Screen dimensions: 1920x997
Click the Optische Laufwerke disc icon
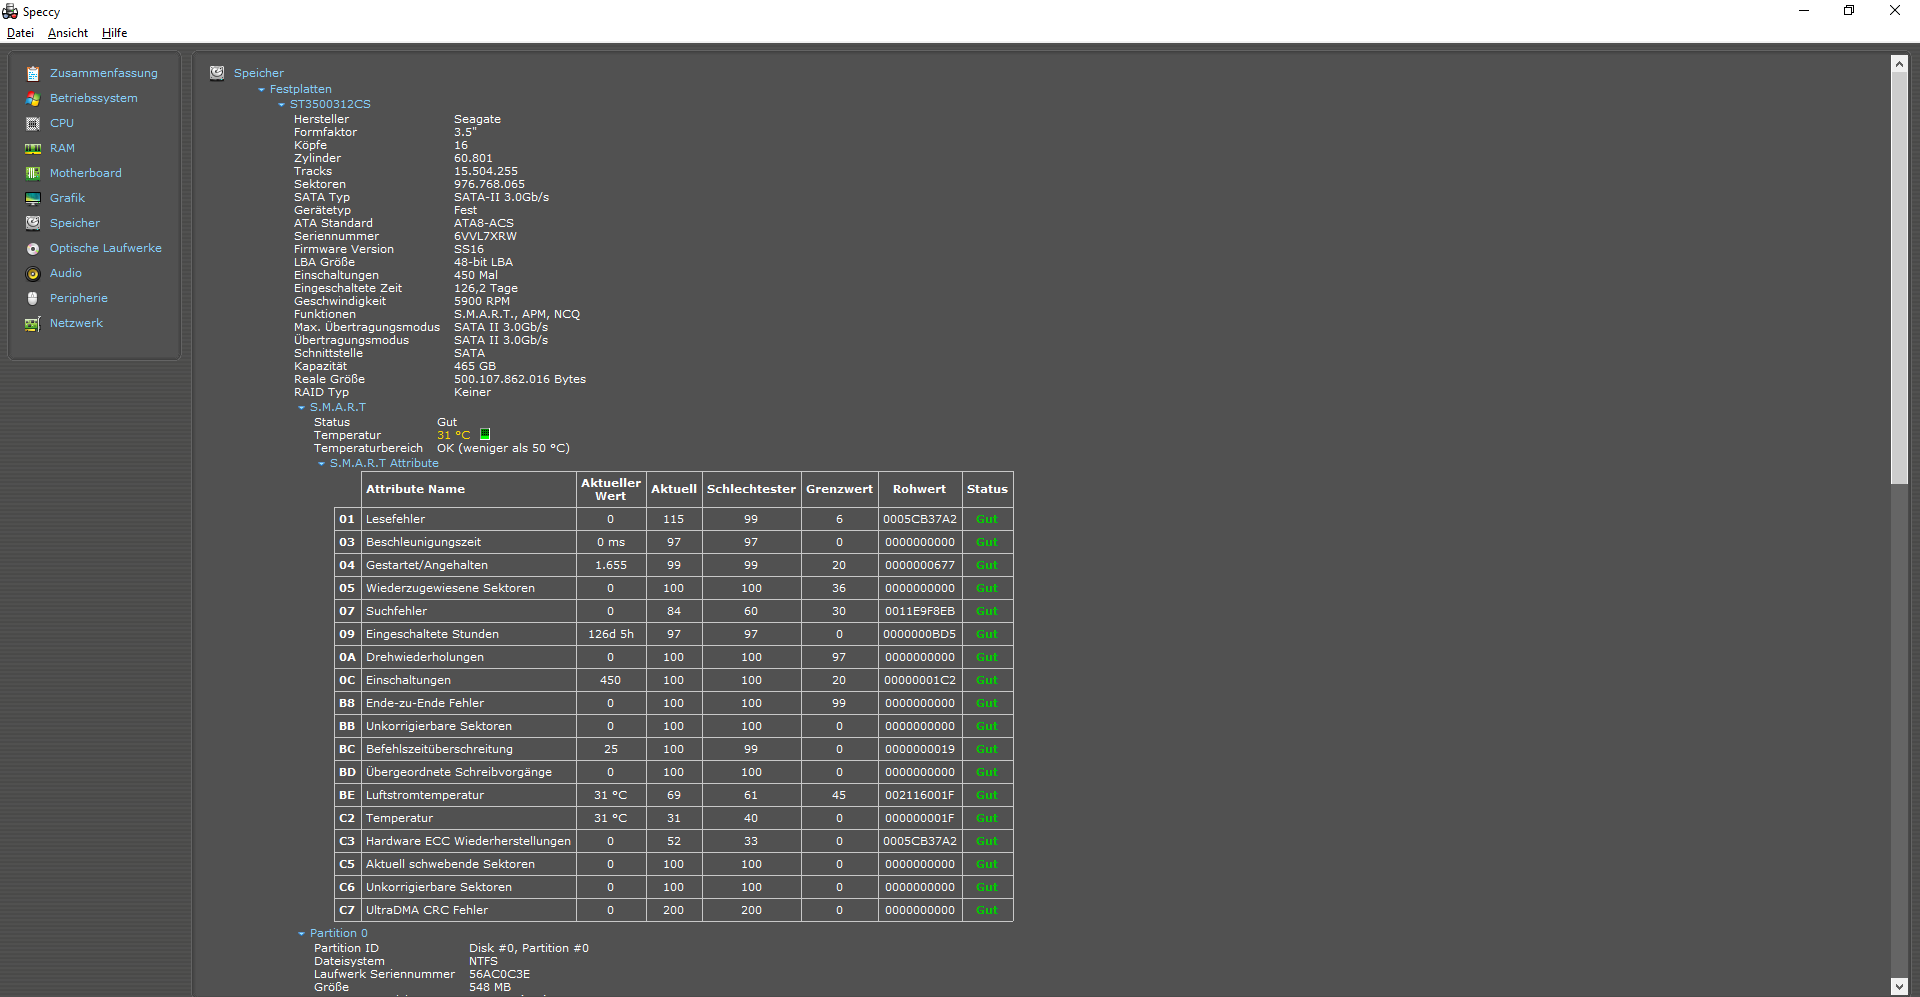point(33,249)
